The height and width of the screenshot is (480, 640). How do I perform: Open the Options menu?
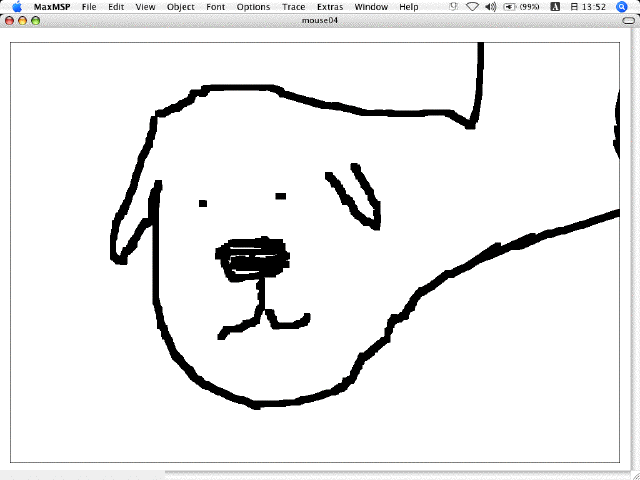click(x=253, y=7)
